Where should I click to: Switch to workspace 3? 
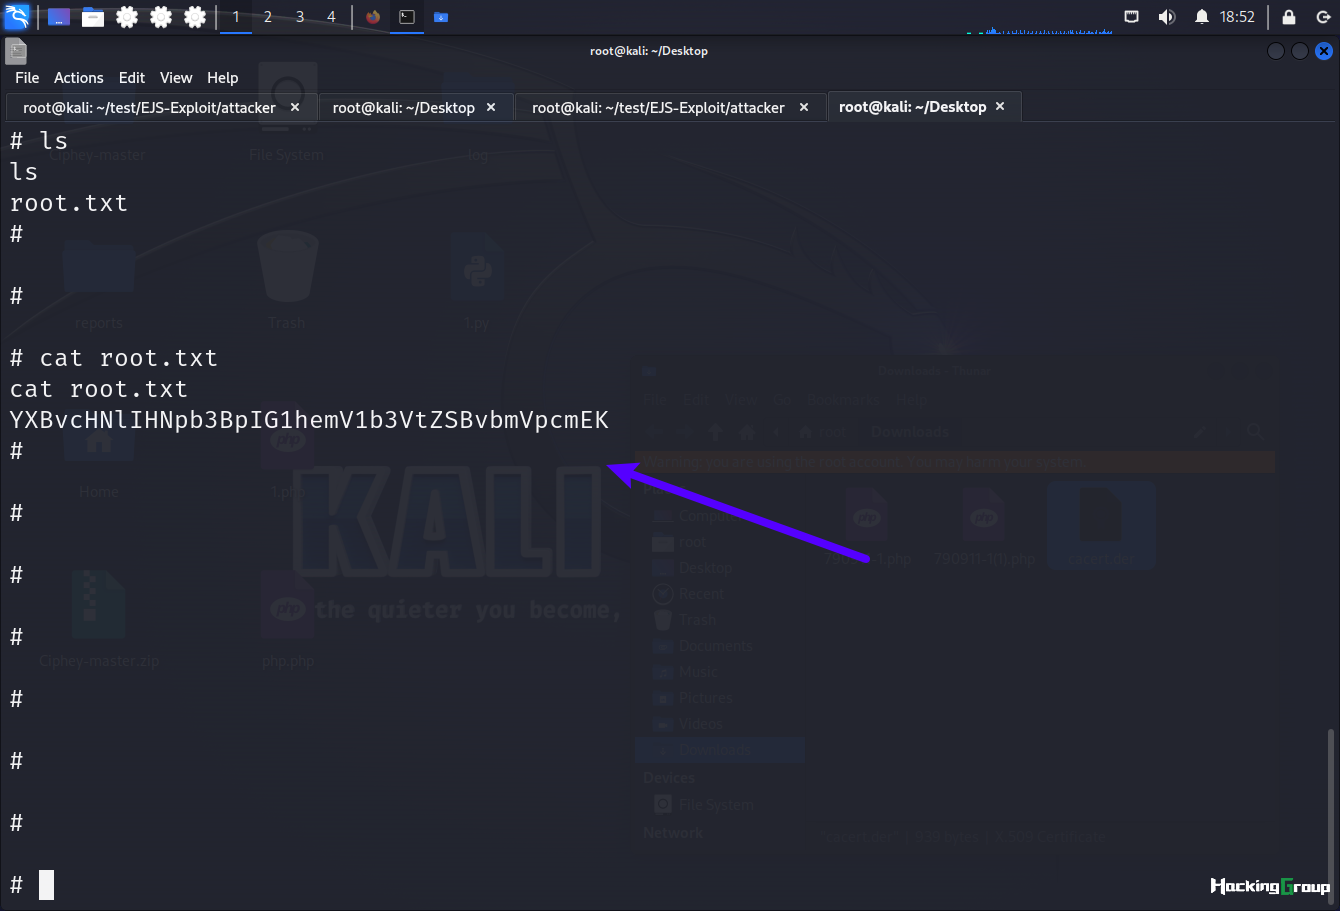click(300, 17)
